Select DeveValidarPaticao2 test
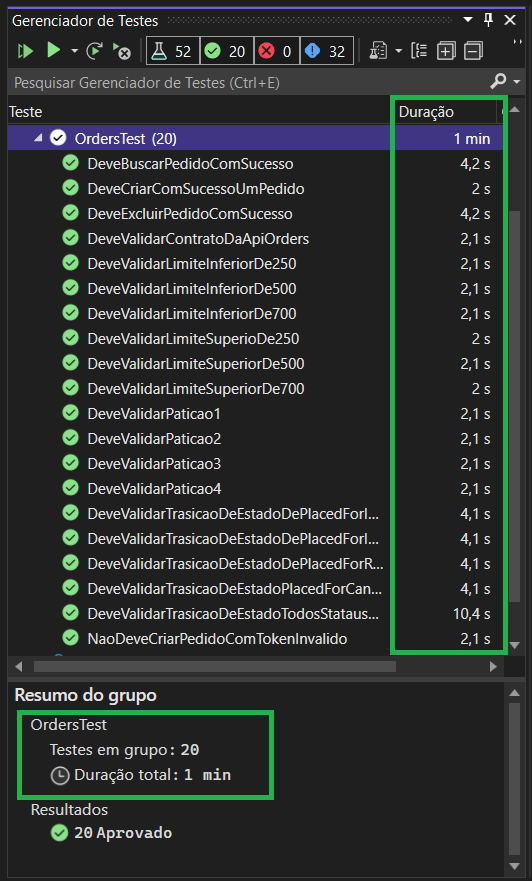 pyautogui.click(x=154, y=439)
